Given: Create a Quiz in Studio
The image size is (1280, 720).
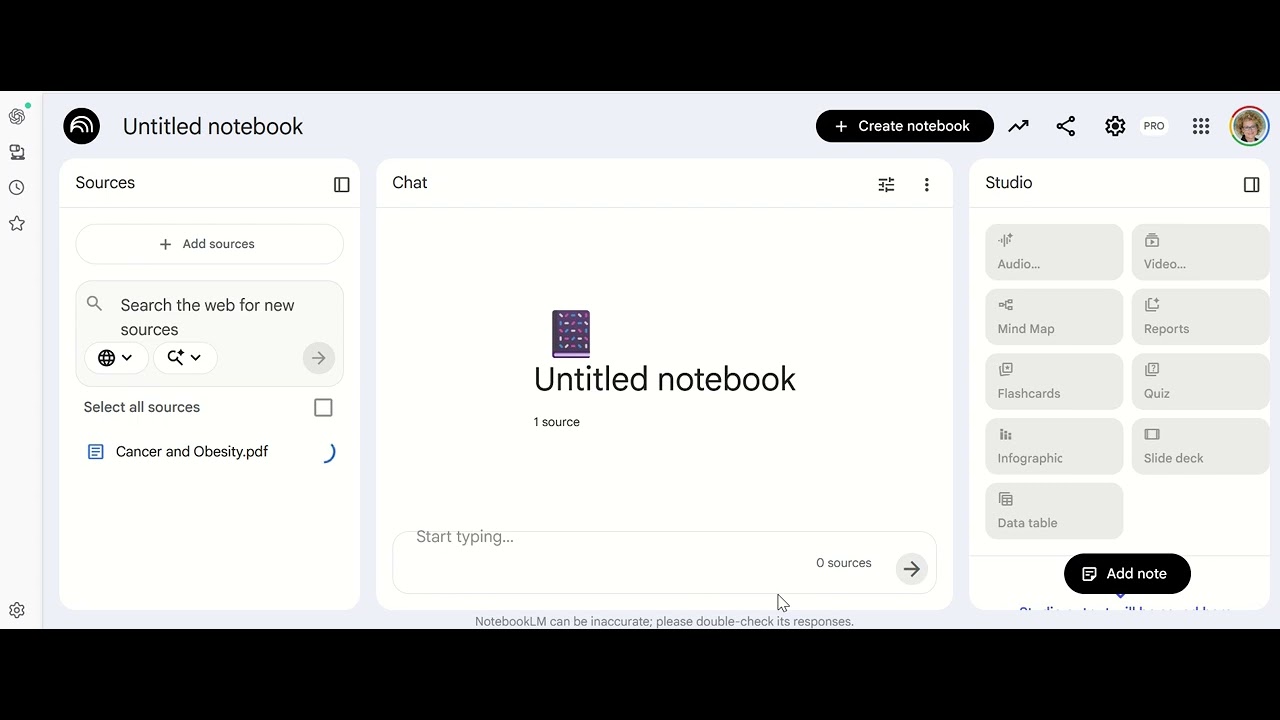Looking at the screenshot, I should point(1200,382).
